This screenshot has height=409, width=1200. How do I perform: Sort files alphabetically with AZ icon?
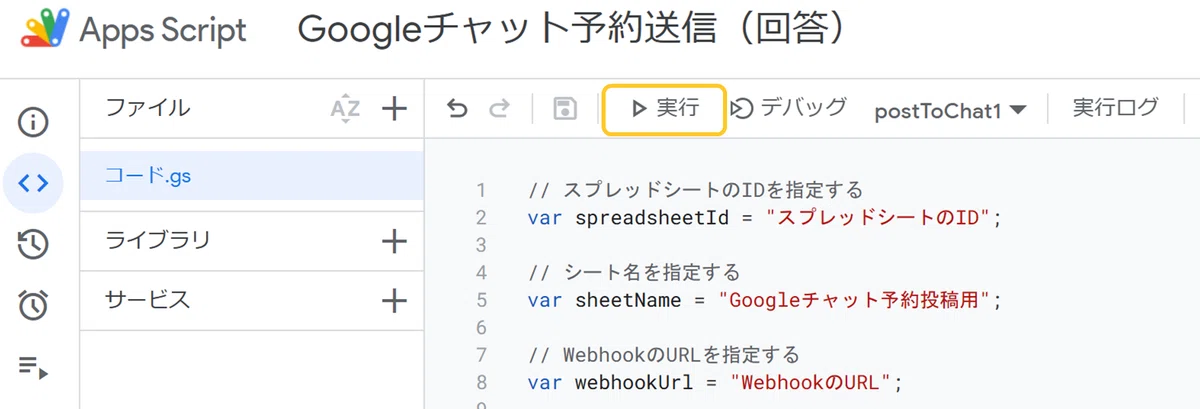click(345, 108)
